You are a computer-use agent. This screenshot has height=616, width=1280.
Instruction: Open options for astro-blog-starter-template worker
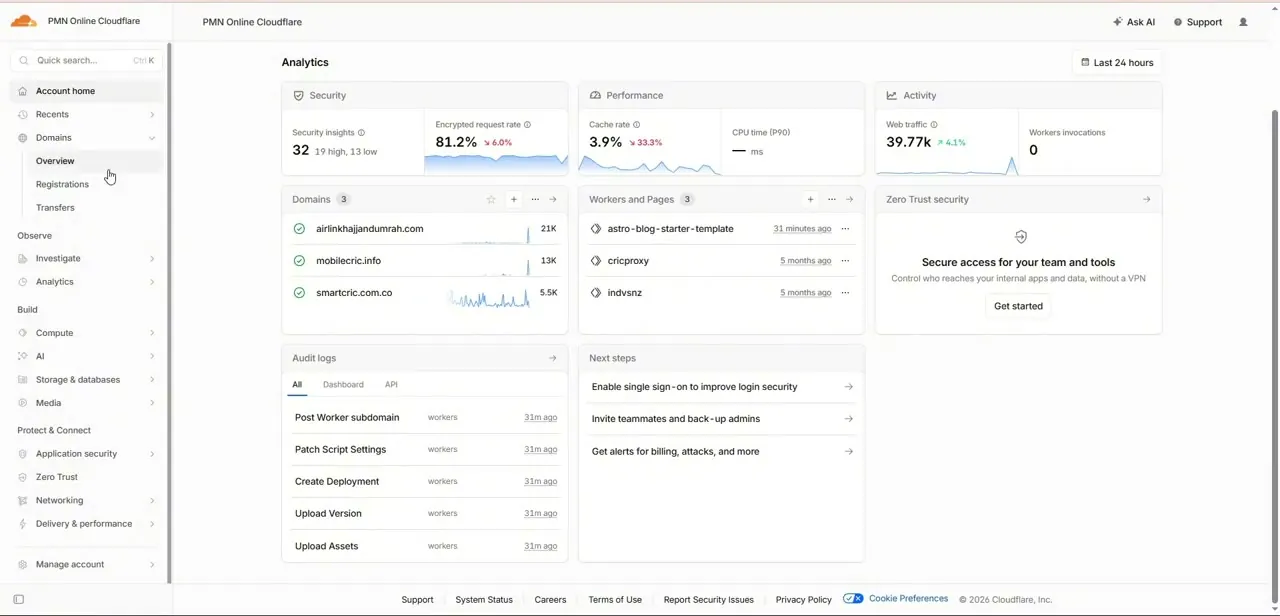846,229
